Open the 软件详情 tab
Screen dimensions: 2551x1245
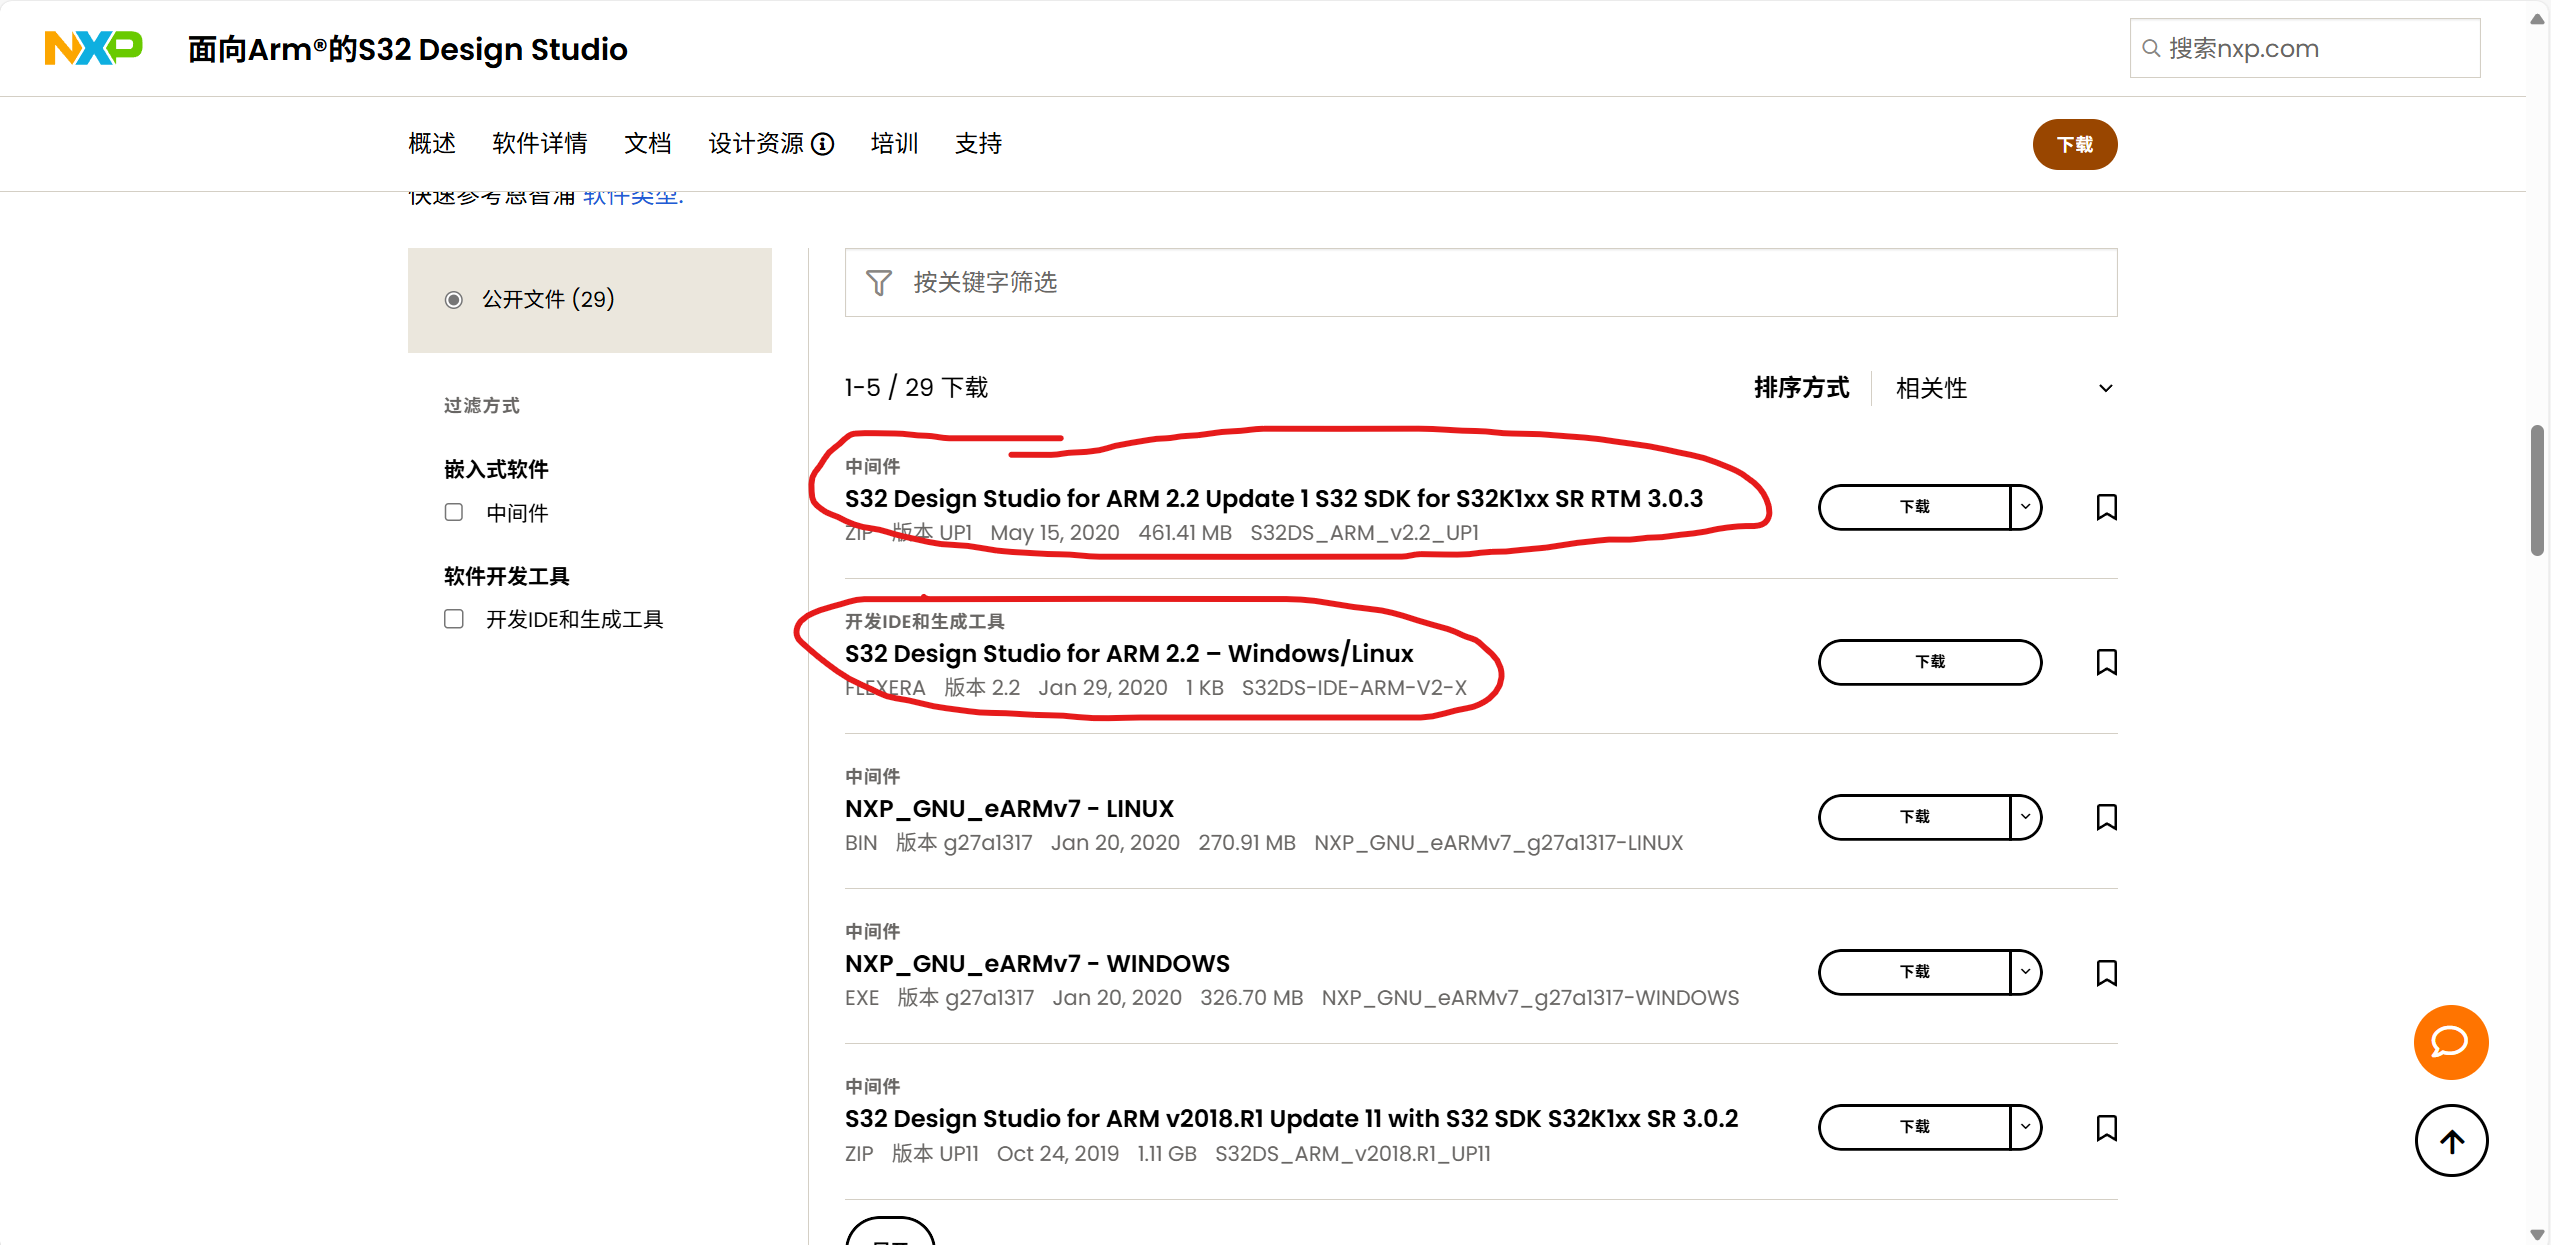tap(540, 144)
